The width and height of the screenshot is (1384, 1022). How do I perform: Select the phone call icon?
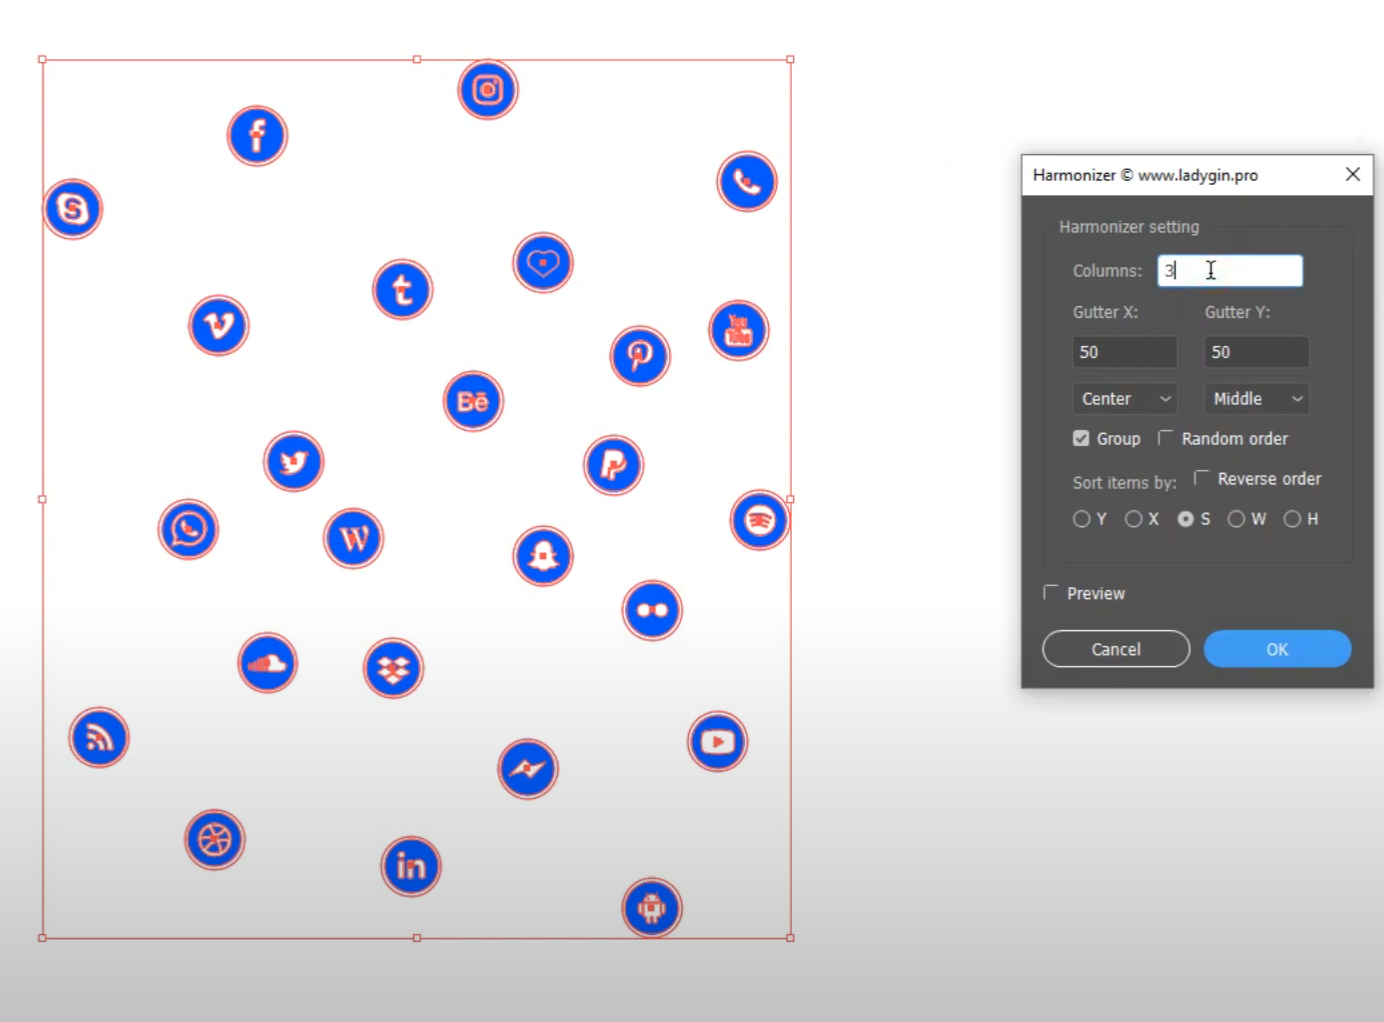[747, 181]
